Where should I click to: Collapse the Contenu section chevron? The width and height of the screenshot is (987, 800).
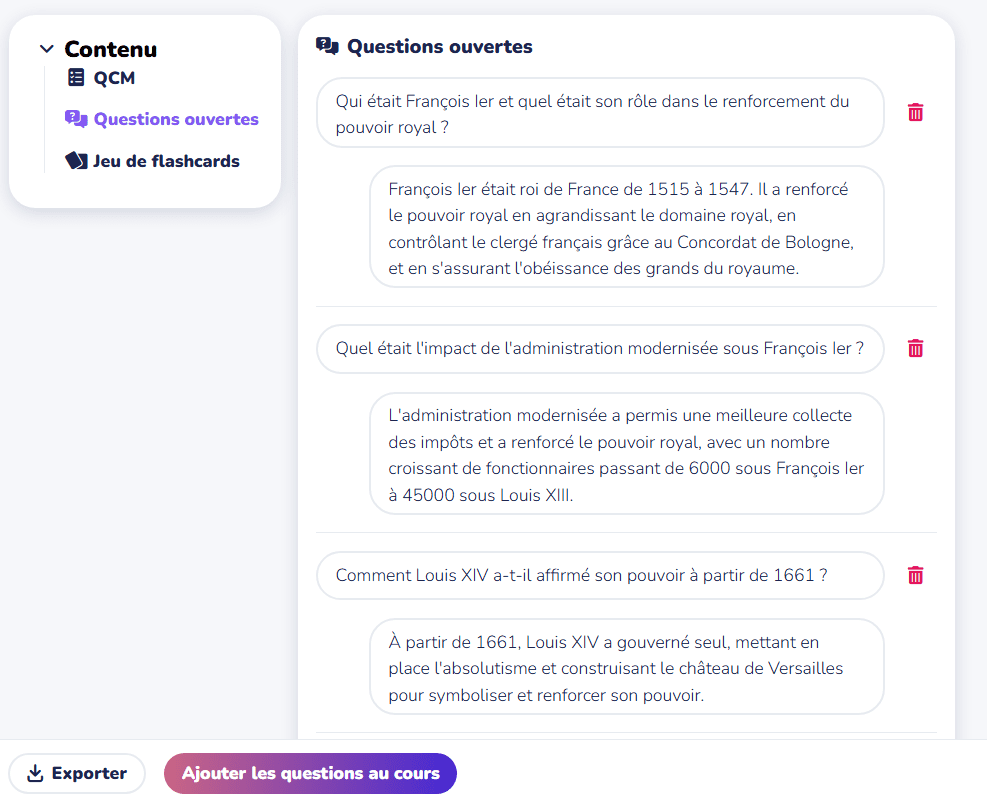tap(46, 49)
